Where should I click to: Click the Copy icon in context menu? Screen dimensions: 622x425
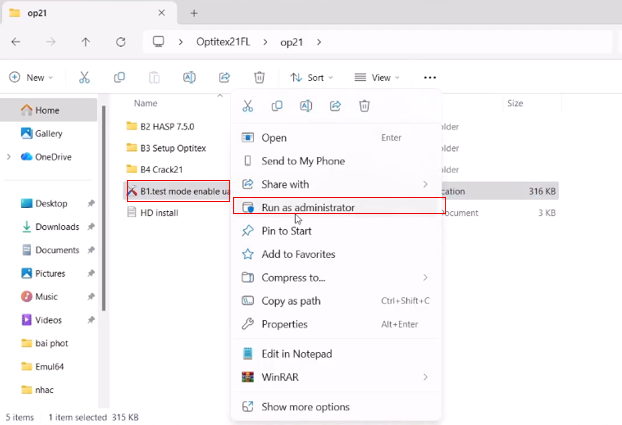[277, 106]
